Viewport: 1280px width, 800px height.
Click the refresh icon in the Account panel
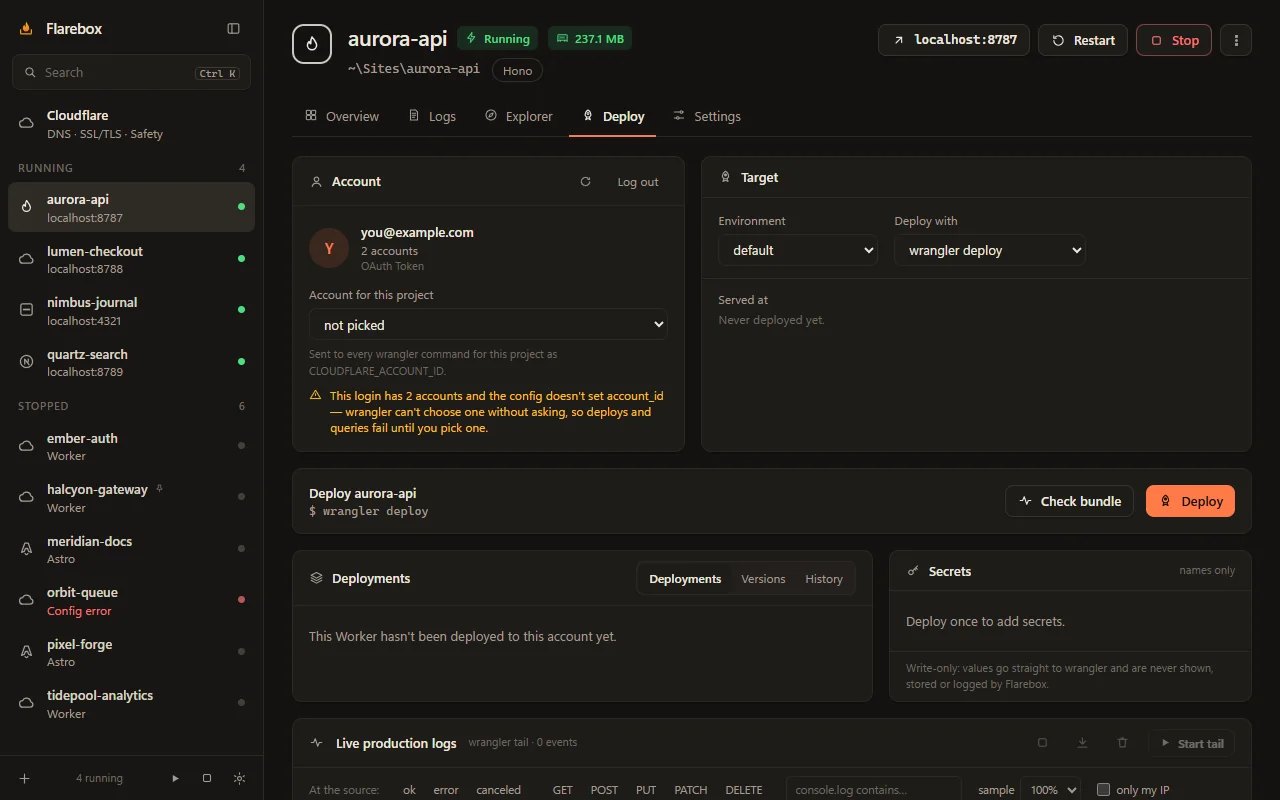585,182
